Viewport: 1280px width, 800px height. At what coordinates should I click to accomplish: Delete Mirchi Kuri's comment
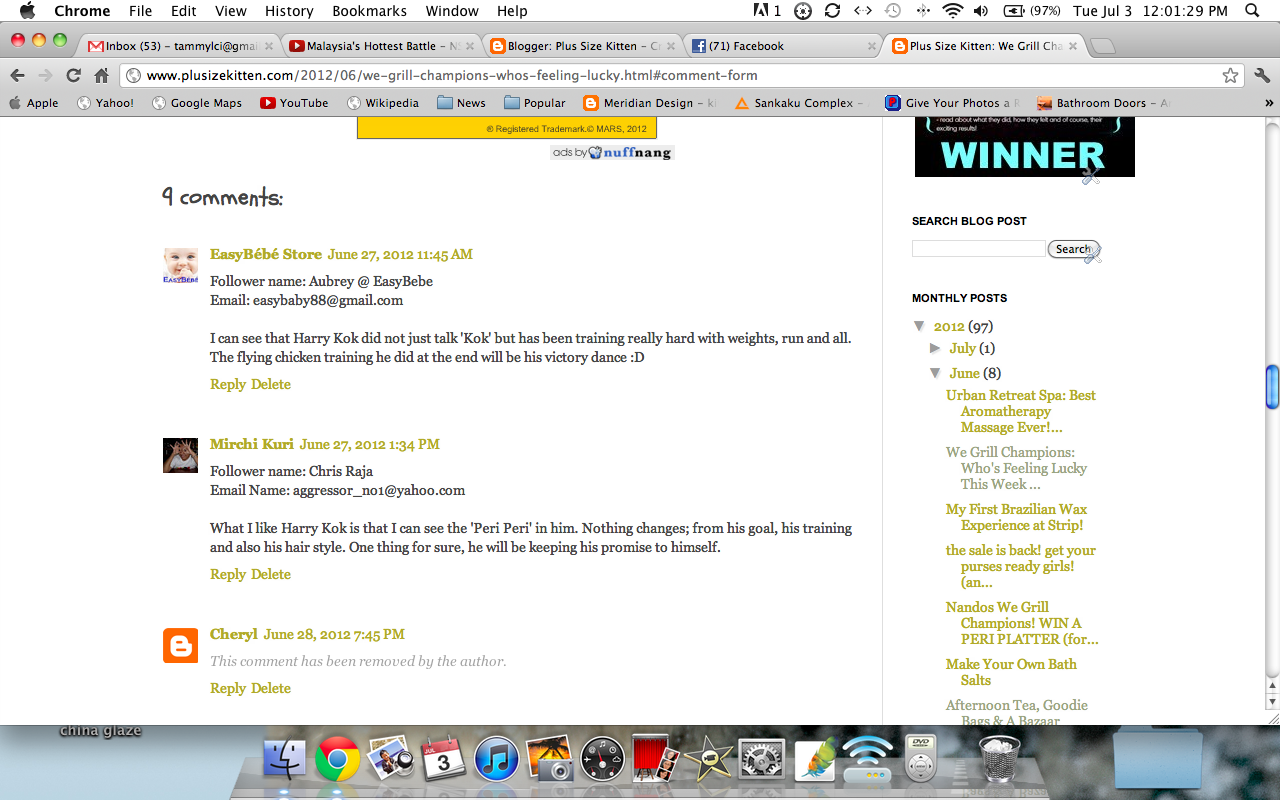(271, 574)
